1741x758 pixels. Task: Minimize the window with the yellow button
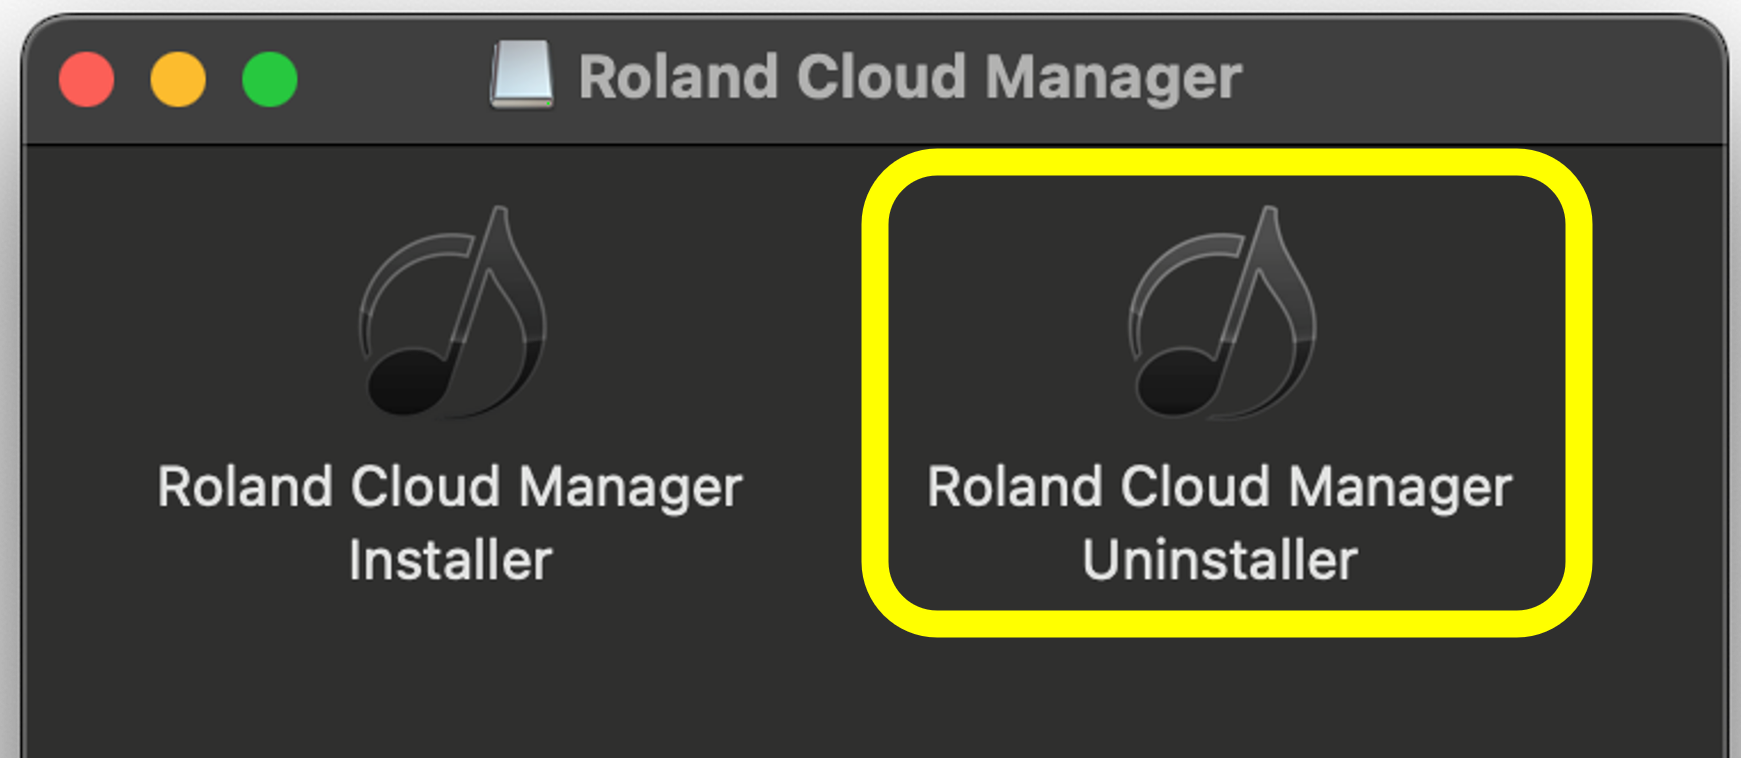pyautogui.click(x=178, y=79)
